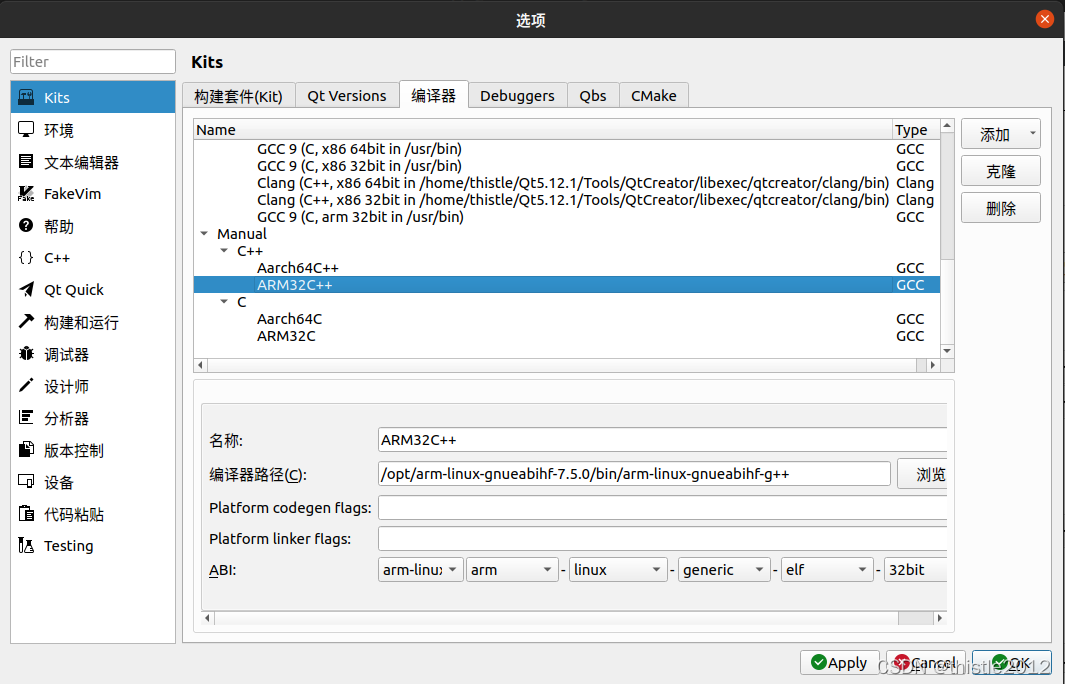
Task: Select the Aarch64C compiler row
Action: point(566,319)
